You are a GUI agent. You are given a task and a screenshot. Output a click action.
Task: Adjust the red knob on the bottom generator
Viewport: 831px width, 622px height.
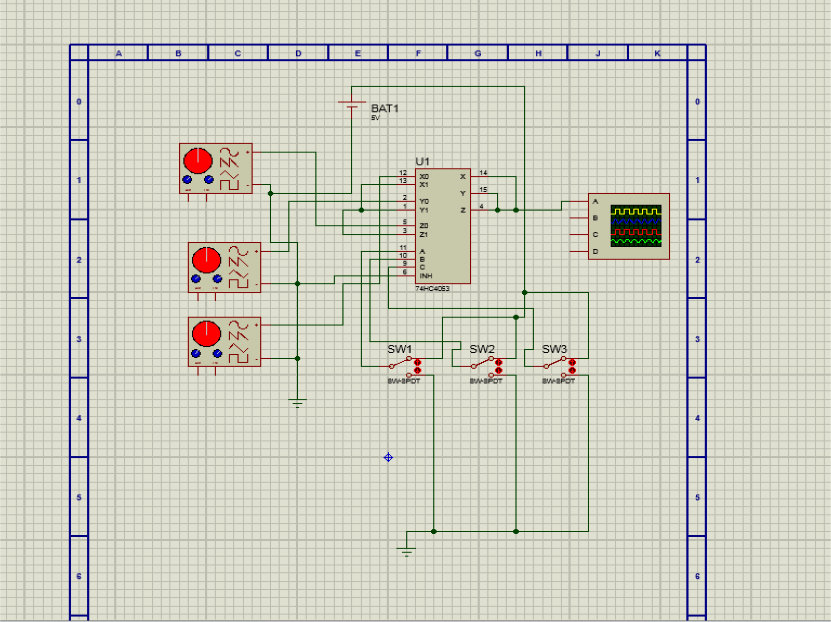point(207,334)
